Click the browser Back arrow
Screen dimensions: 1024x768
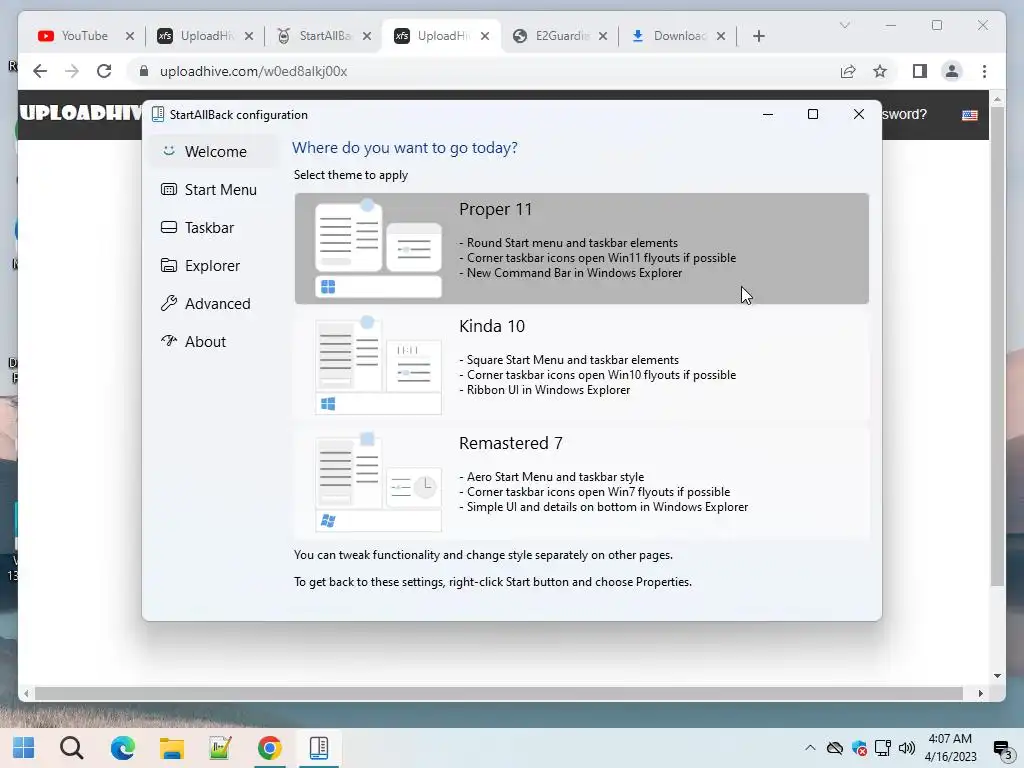[40, 71]
